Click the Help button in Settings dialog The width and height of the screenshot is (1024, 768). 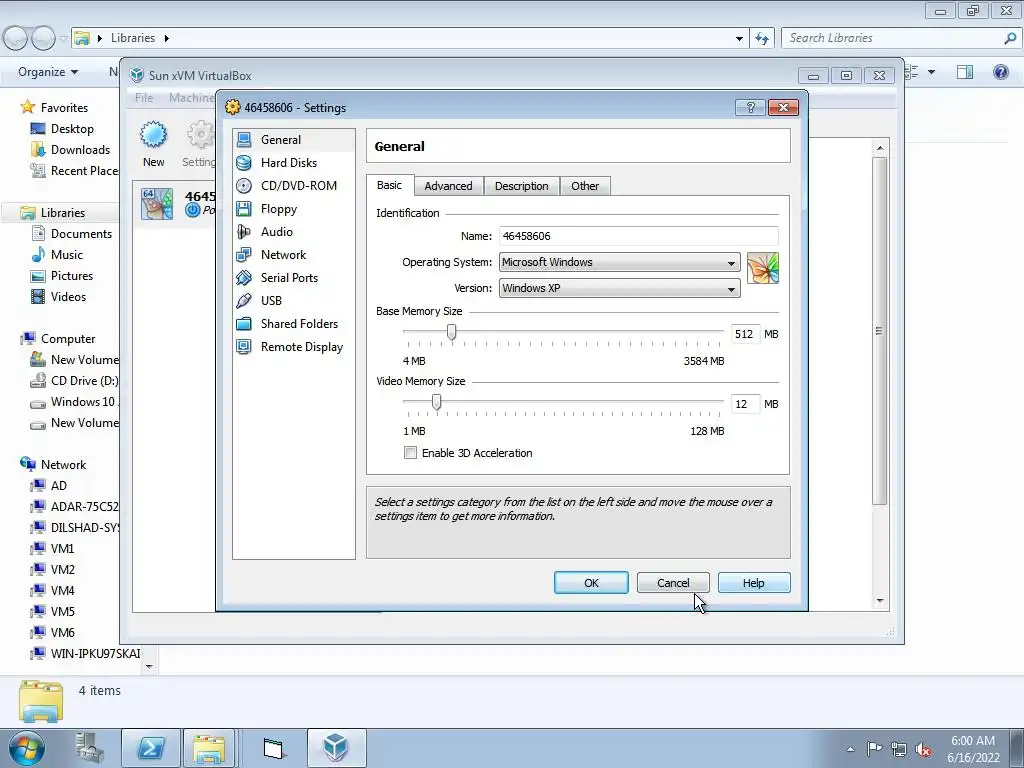click(754, 583)
